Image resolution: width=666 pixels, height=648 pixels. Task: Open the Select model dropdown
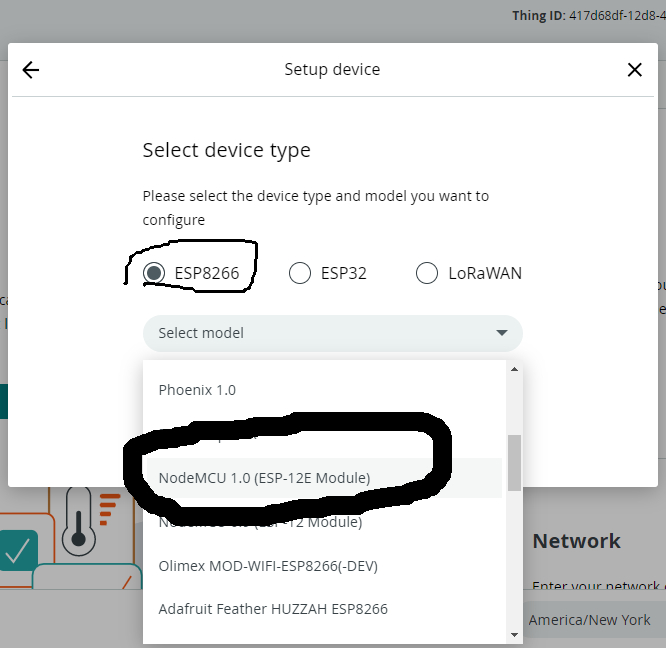pyautogui.click(x=333, y=333)
